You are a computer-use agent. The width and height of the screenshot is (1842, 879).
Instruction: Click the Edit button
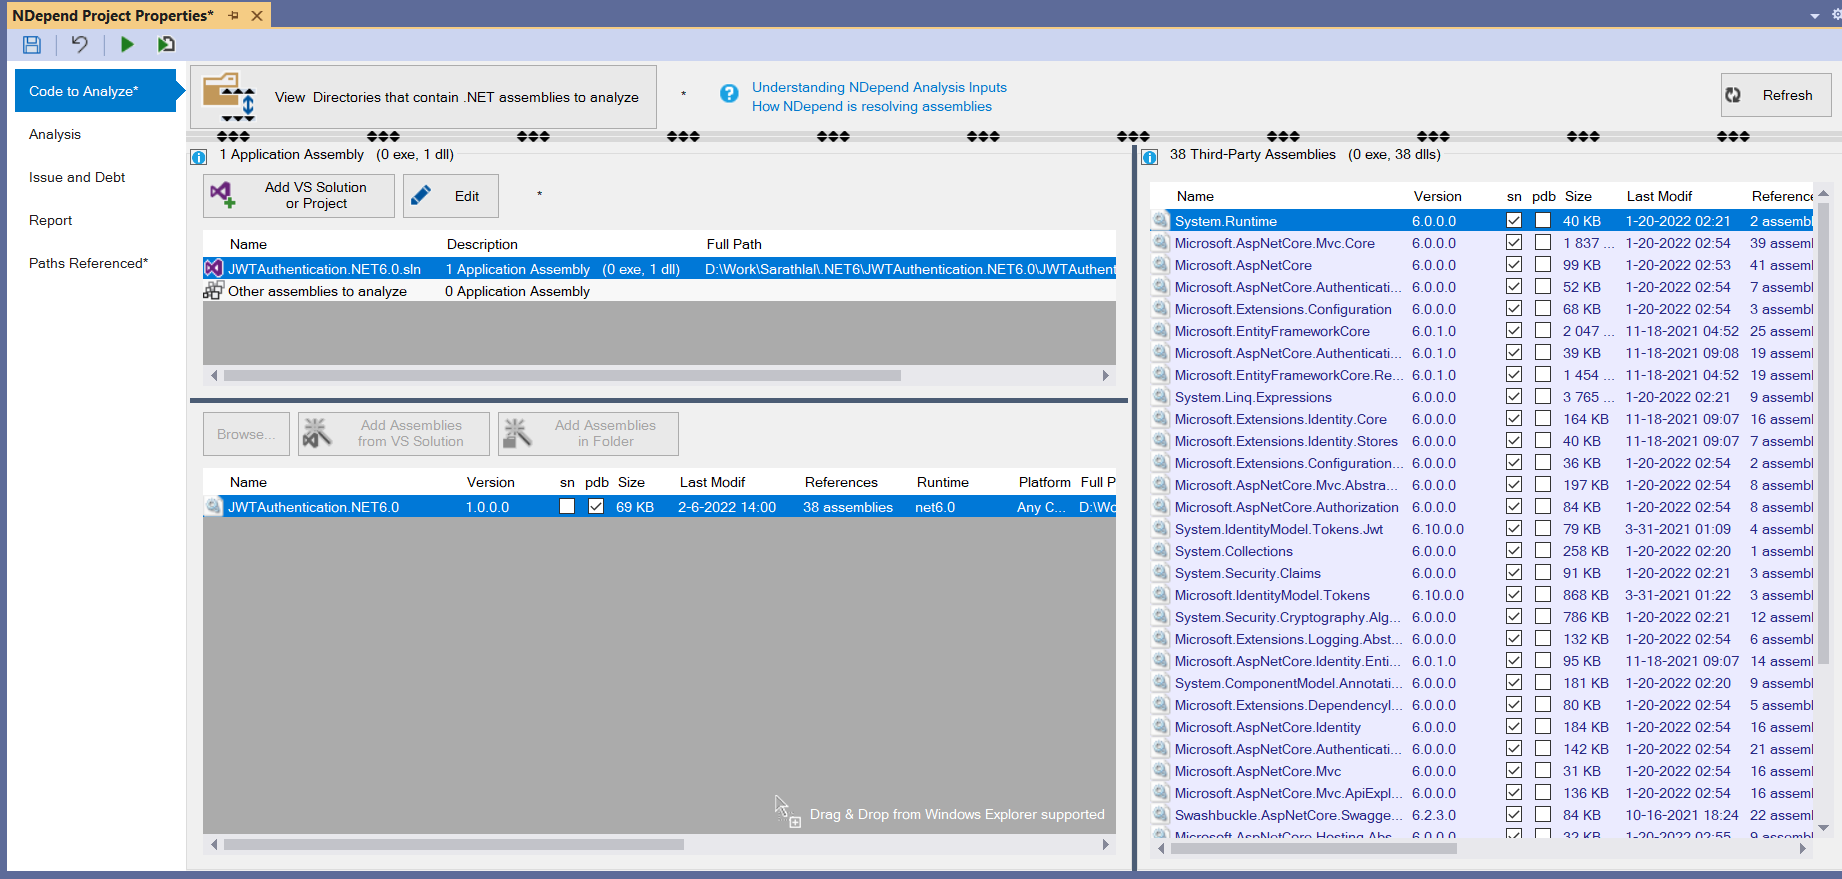point(451,196)
